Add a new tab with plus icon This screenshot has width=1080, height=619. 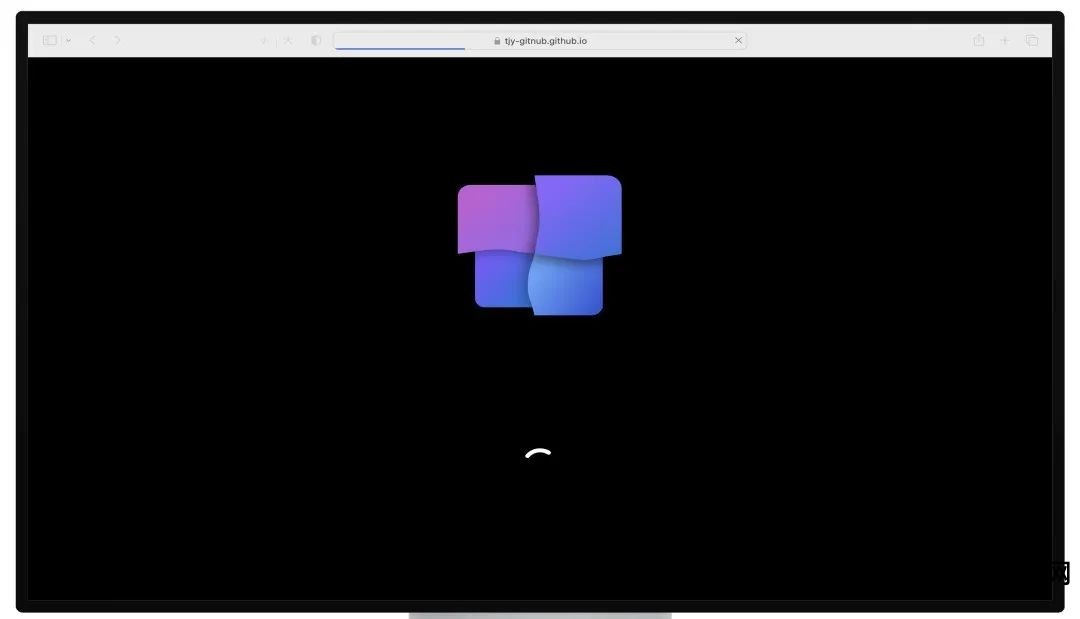point(1005,41)
